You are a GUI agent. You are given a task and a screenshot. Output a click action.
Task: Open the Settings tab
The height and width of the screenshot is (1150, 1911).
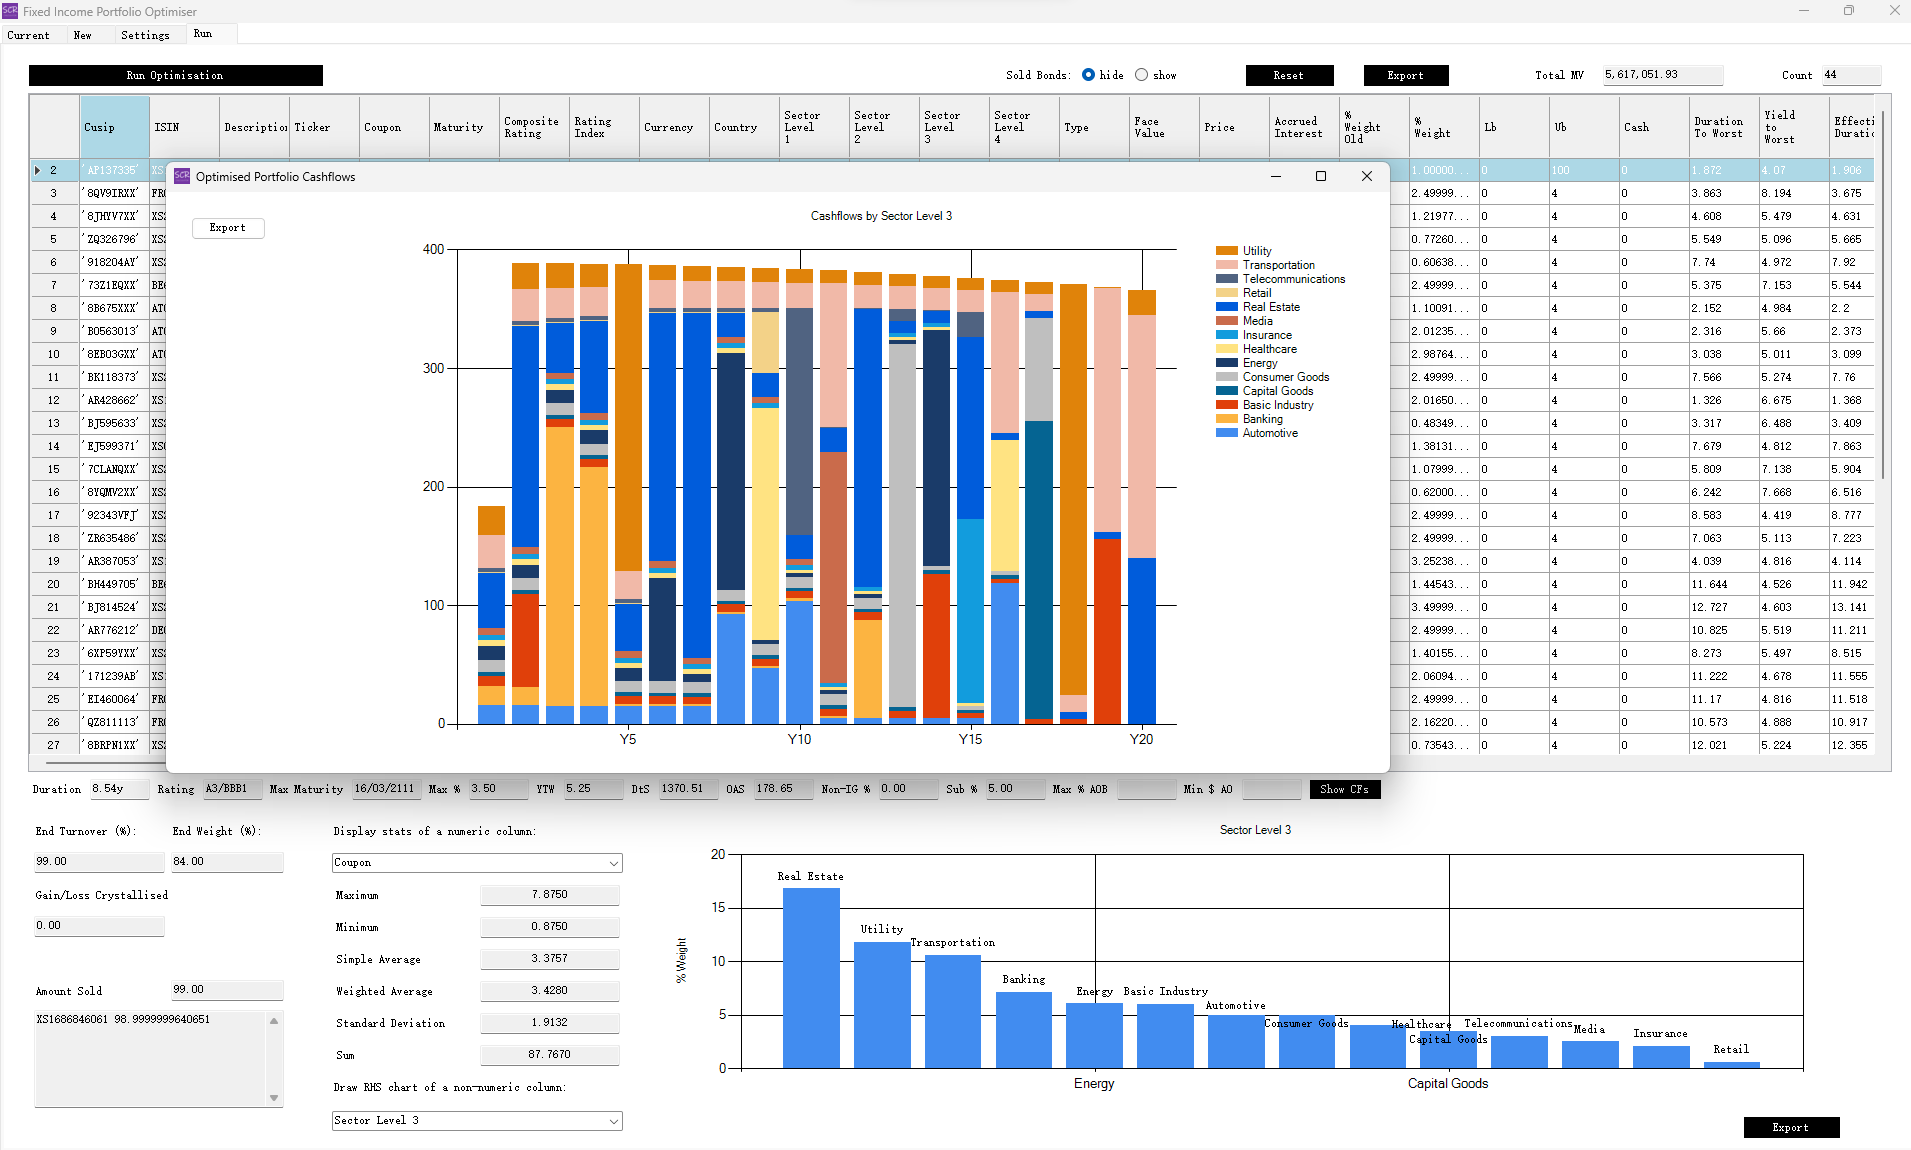[145, 35]
